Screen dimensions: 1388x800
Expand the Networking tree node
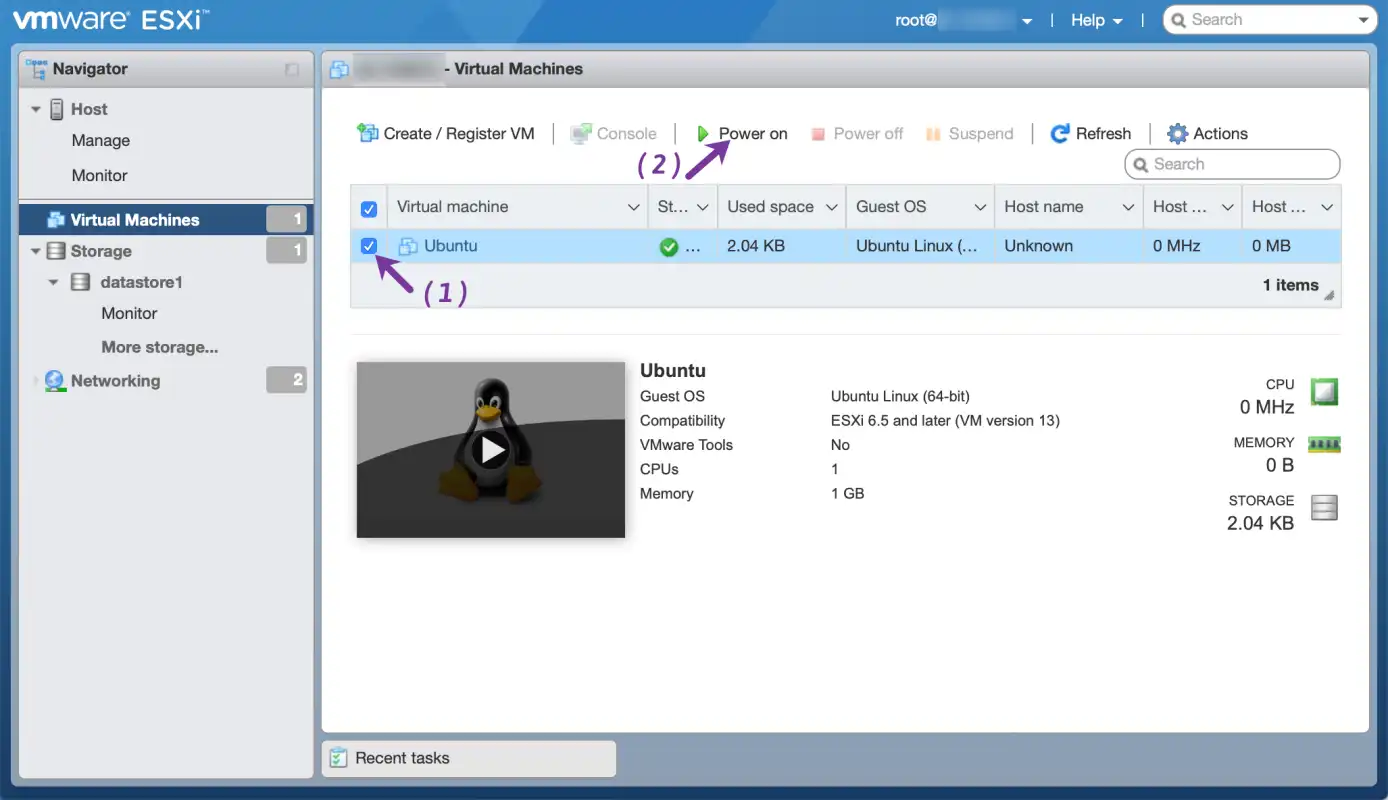click(36, 381)
